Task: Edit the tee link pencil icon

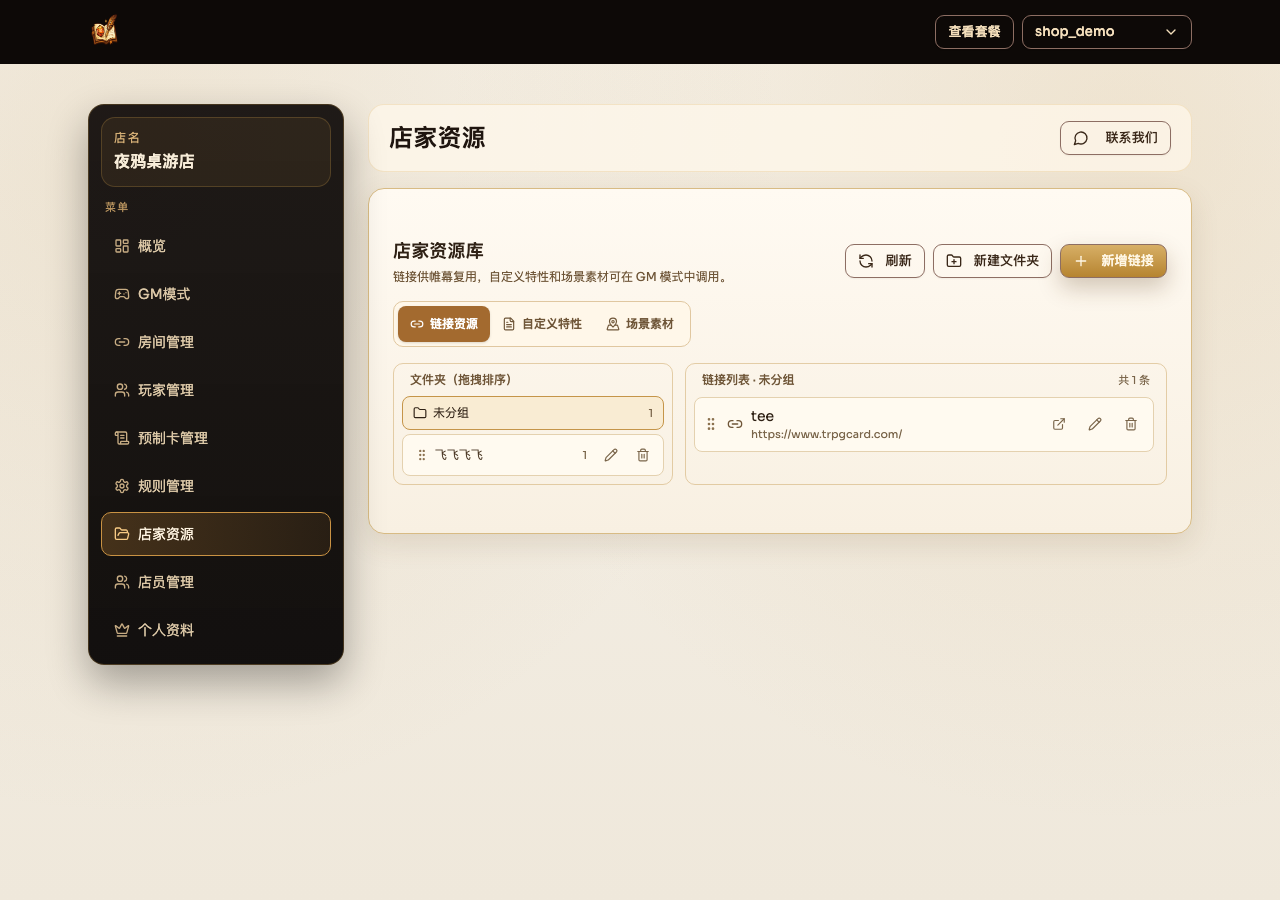Action: click(1095, 424)
